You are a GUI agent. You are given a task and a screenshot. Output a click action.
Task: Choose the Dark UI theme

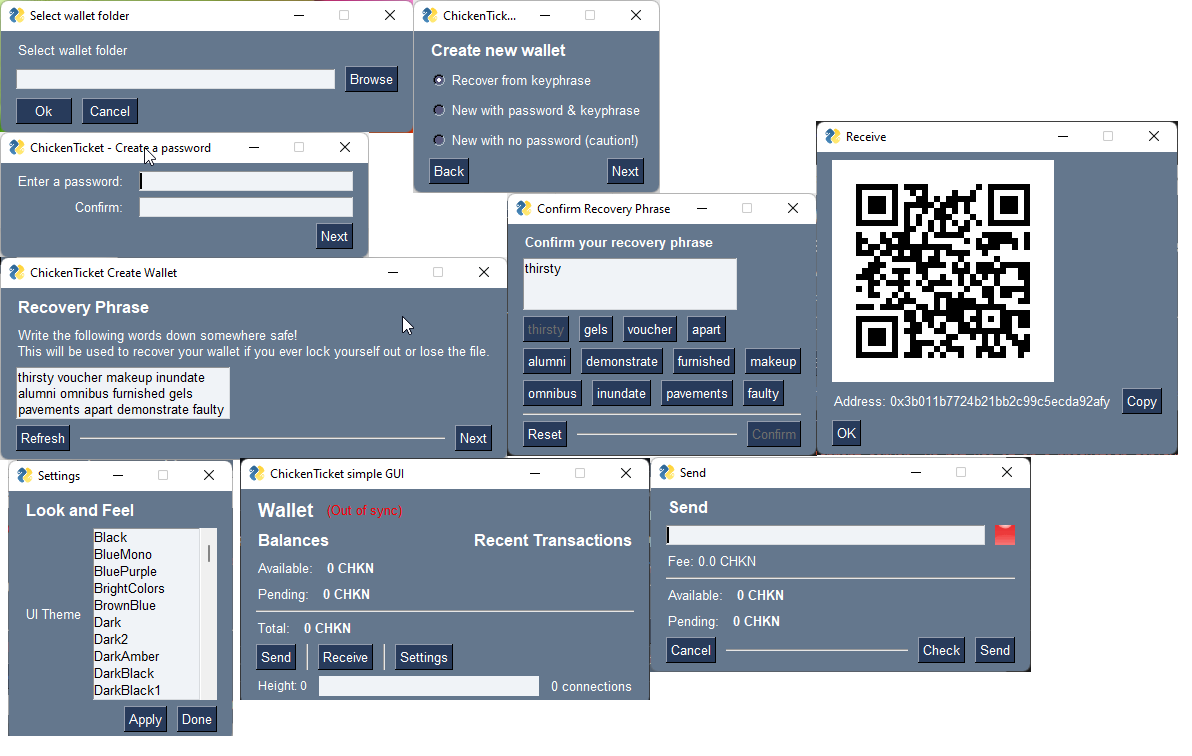click(x=146, y=622)
